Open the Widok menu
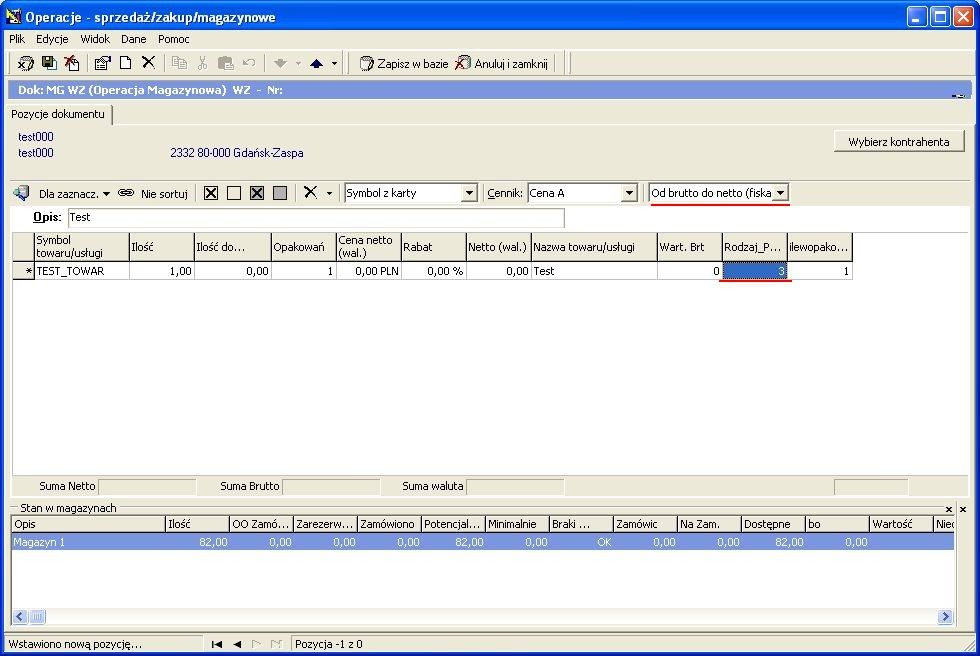This screenshot has height=656, width=980. point(95,39)
